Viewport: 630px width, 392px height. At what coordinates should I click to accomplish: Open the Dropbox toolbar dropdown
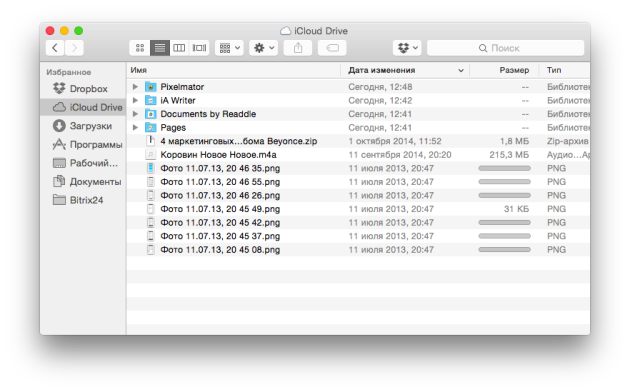(407, 48)
